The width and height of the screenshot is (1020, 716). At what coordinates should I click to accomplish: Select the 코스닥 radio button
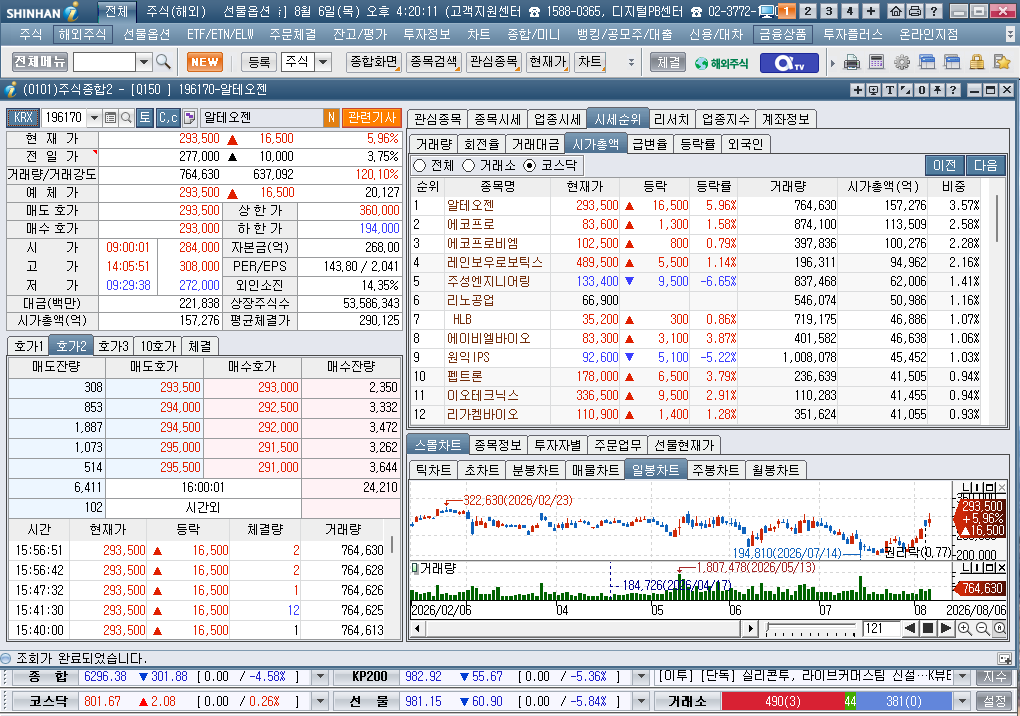pos(530,166)
